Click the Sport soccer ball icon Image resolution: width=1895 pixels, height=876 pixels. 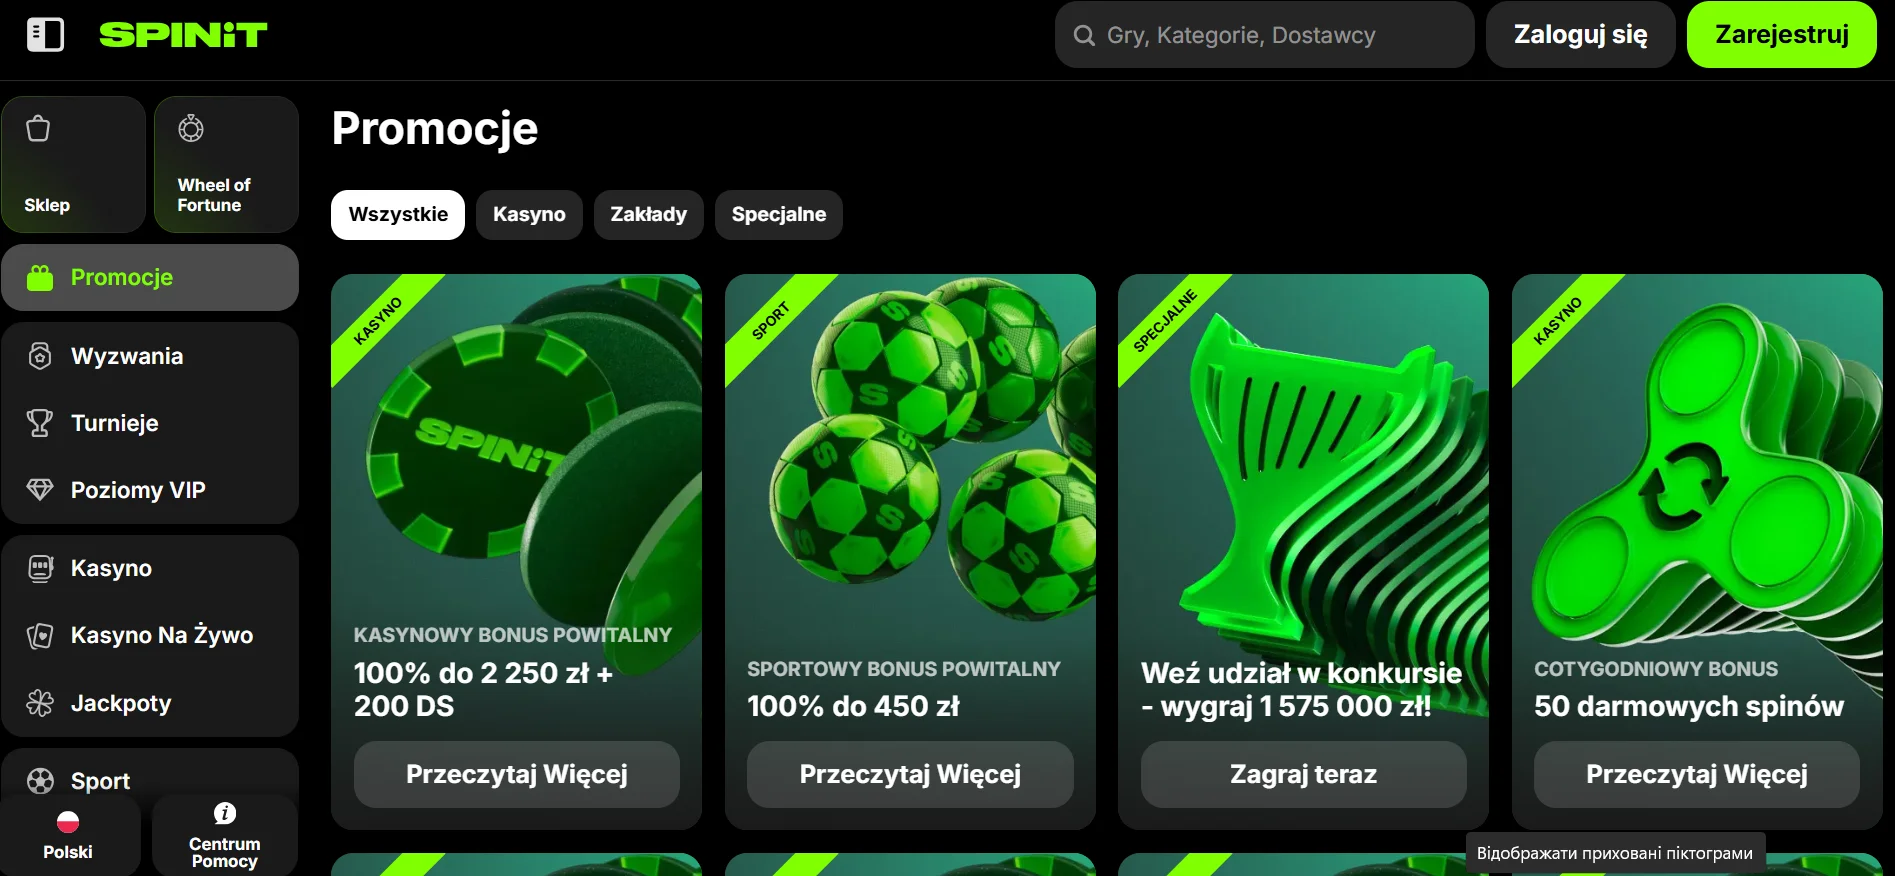40,781
